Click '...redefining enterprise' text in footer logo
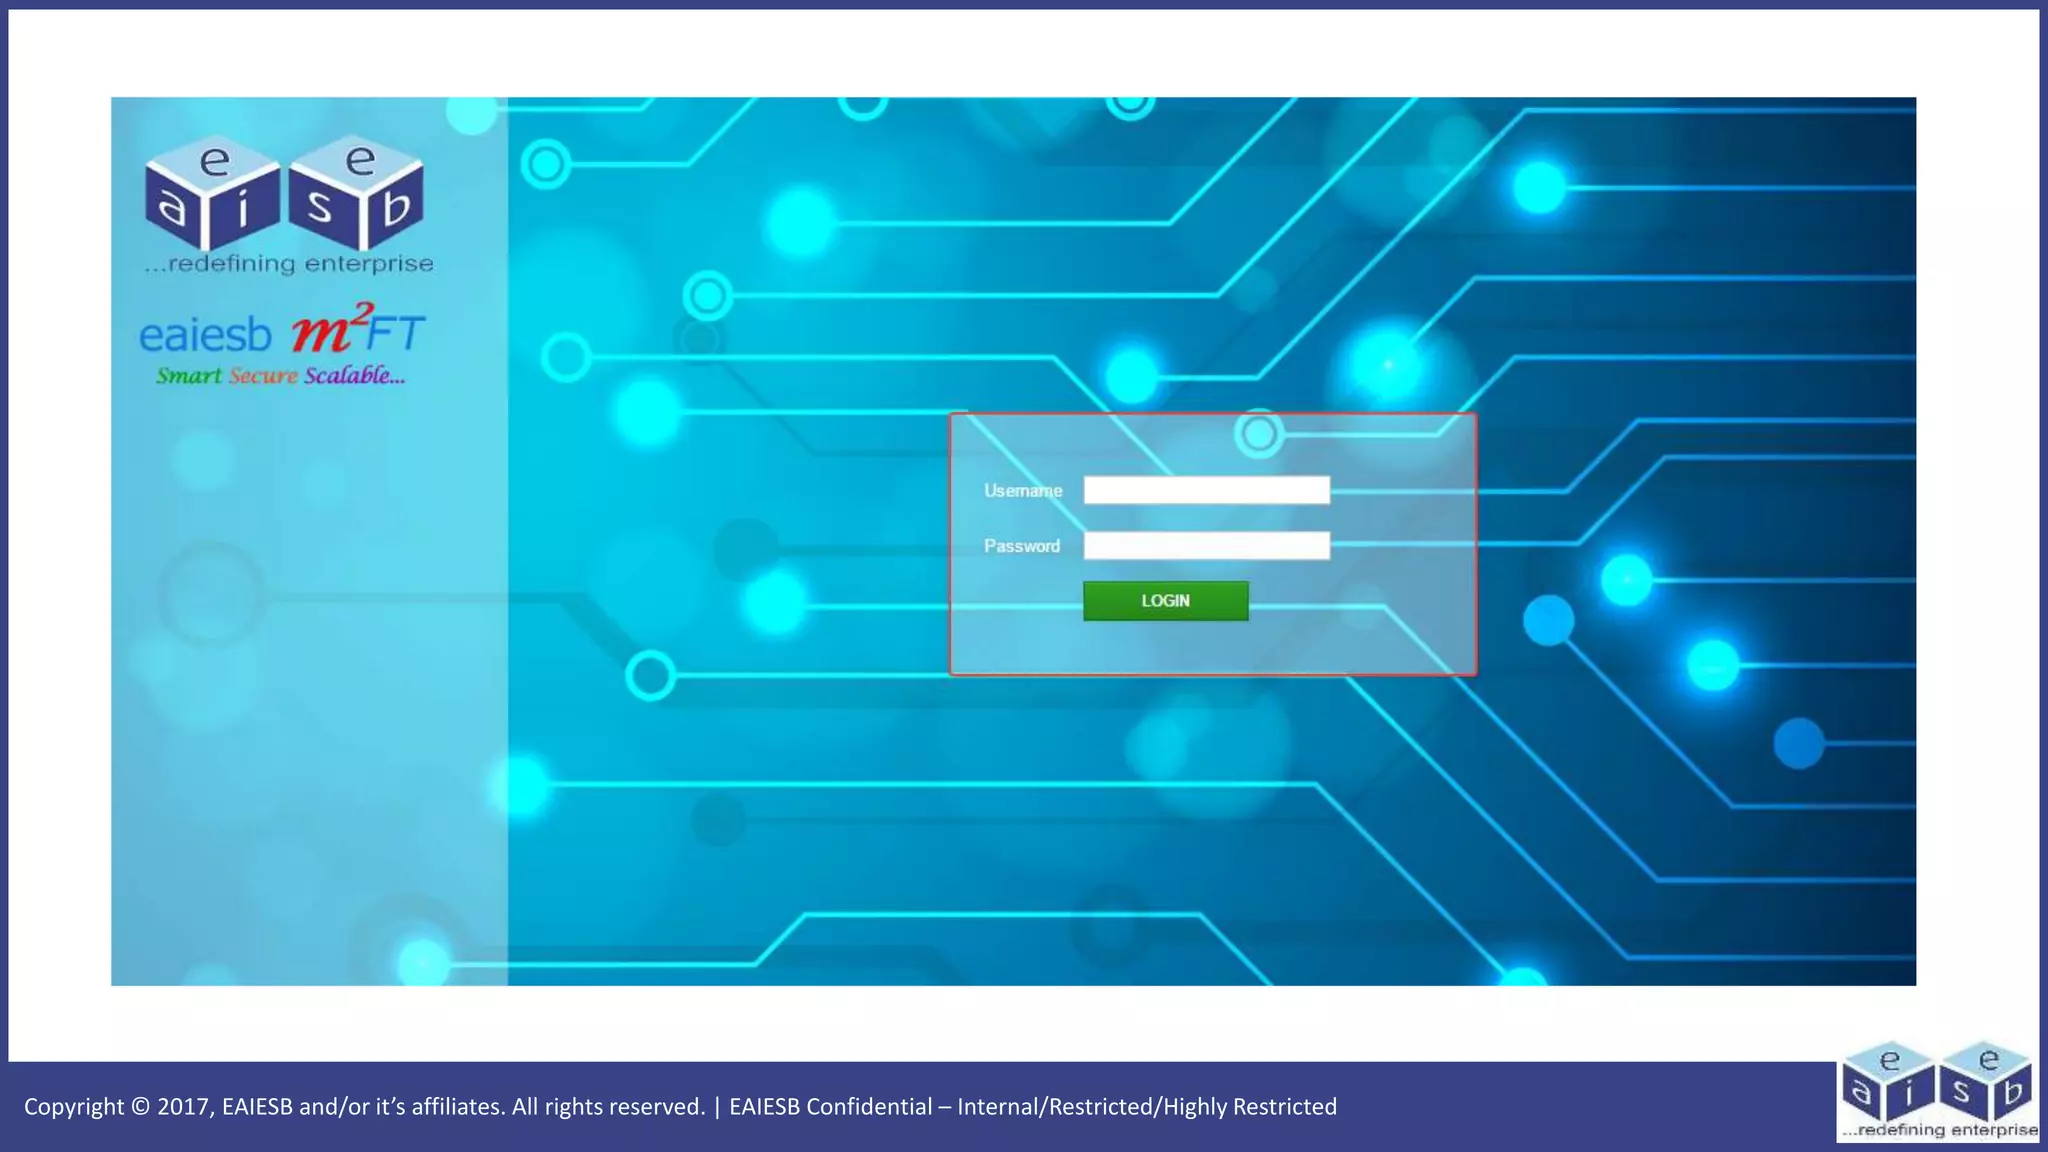Viewport: 2048px width, 1152px height. 1939,1130
